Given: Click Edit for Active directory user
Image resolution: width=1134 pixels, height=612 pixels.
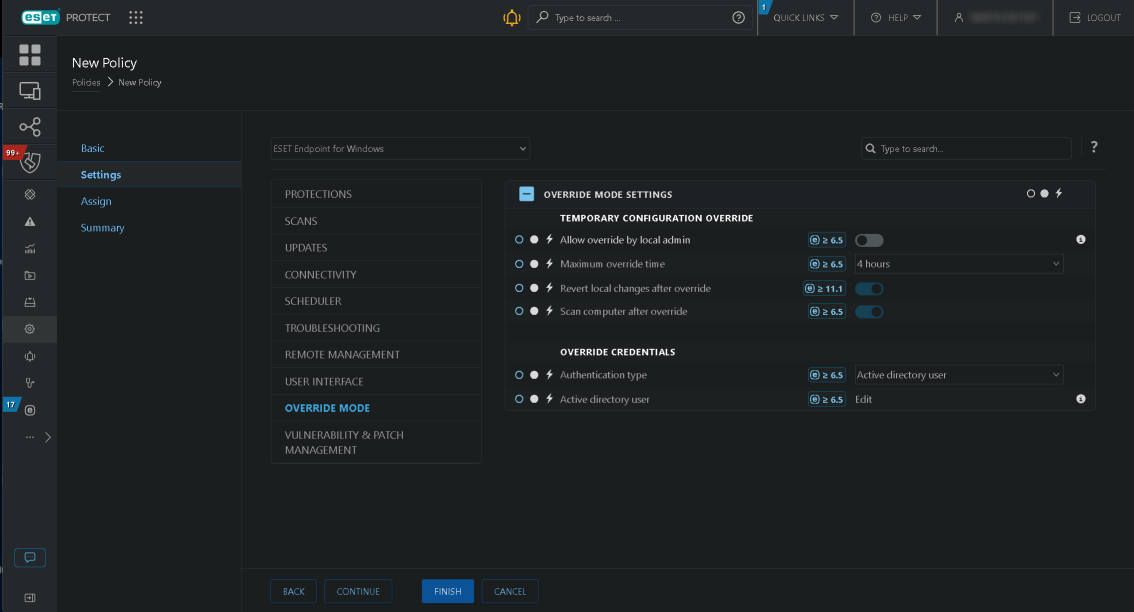Looking at the screenshot, I should pos(864,399).
